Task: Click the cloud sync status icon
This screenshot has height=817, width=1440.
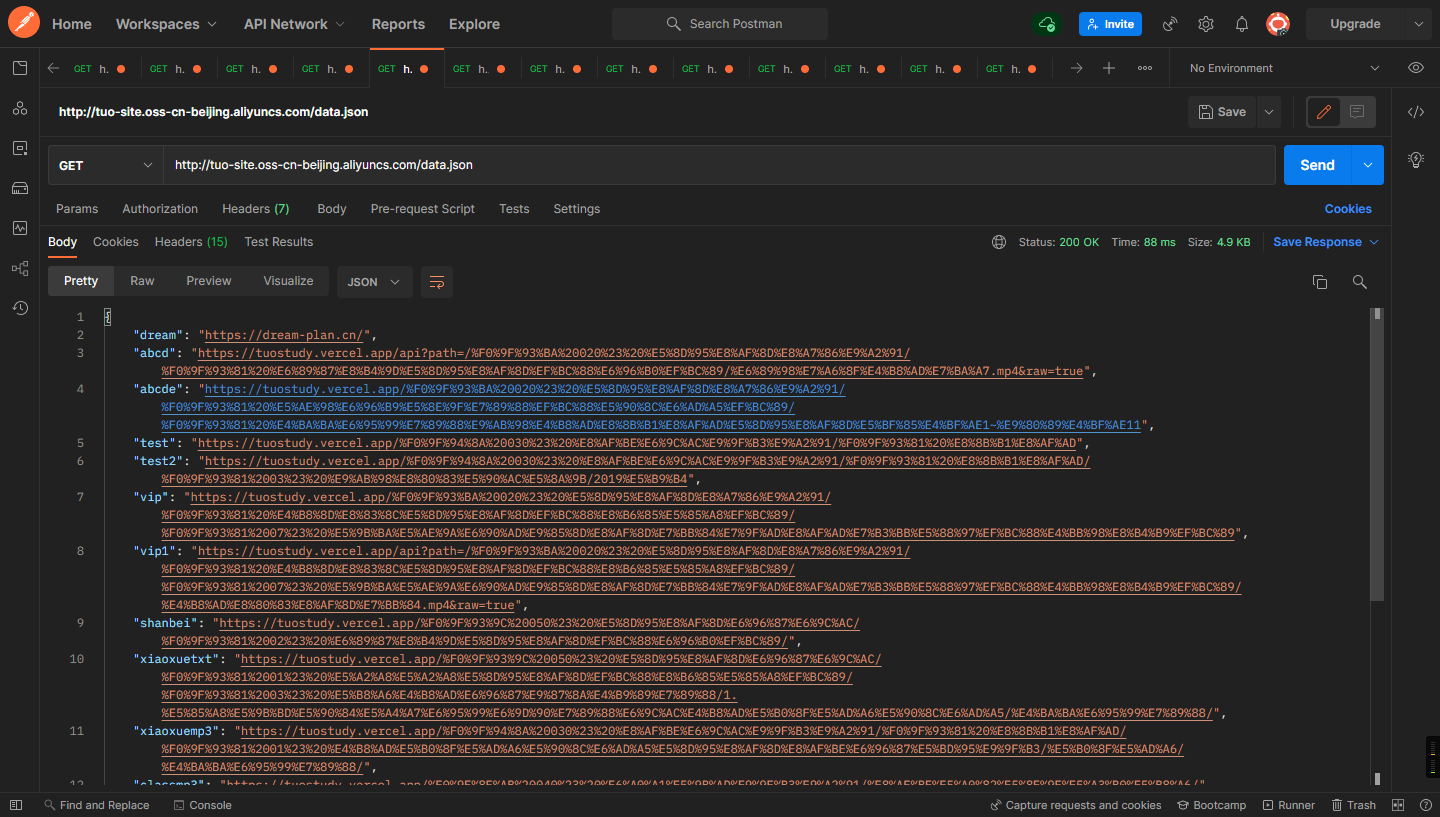Action: 1047,24
